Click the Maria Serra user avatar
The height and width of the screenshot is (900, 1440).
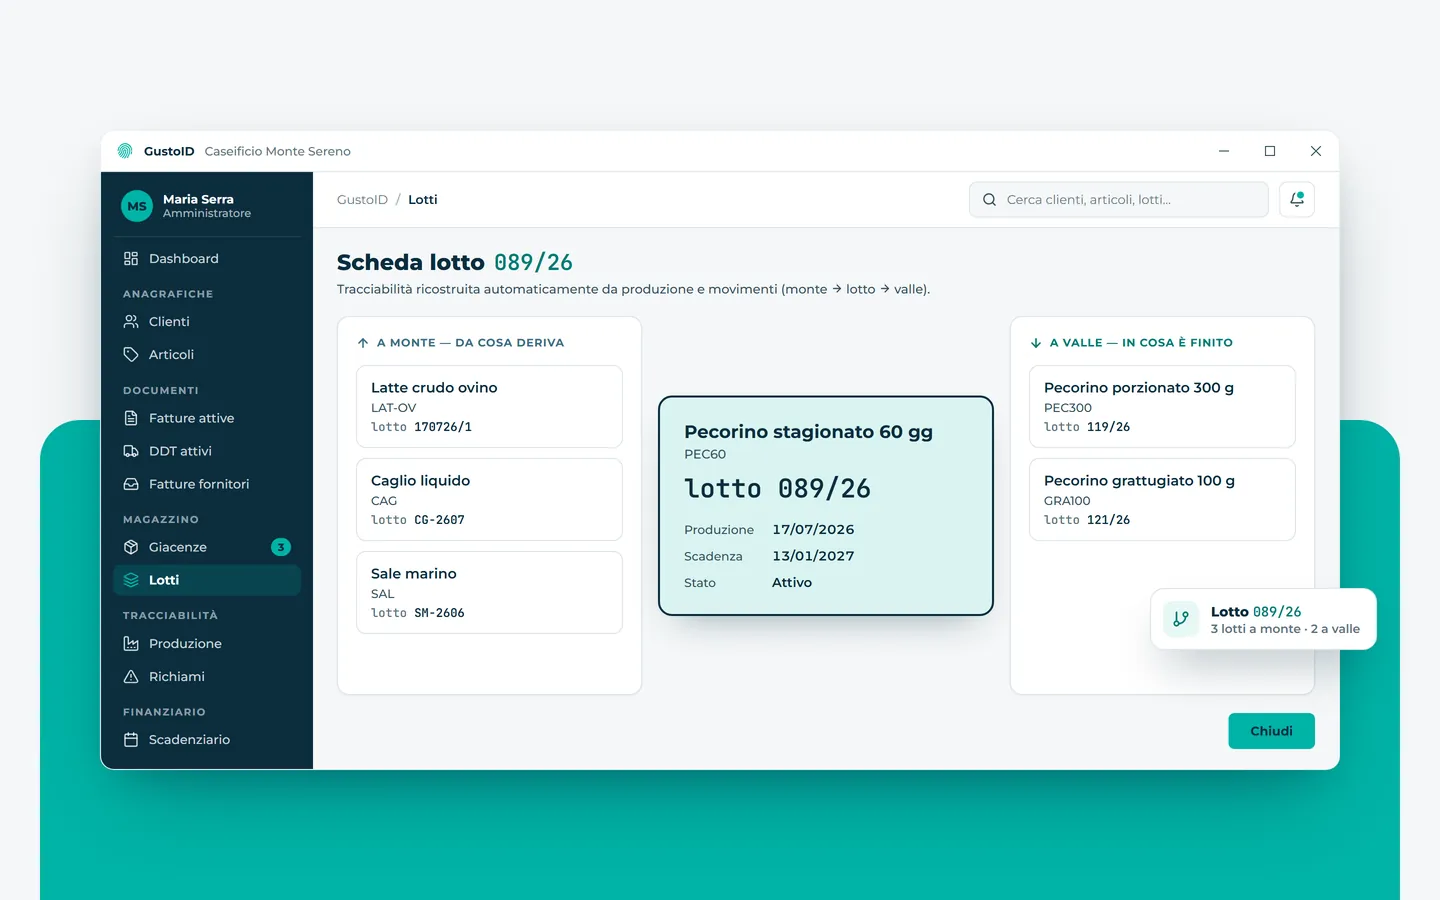(137, 206)
